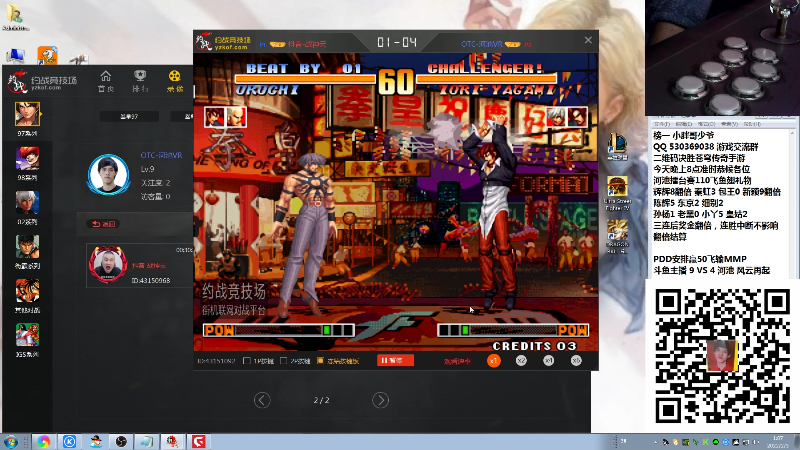The image size is (800, 450).
Task: Open the red C taskbar icon
Action: [198, 441]
